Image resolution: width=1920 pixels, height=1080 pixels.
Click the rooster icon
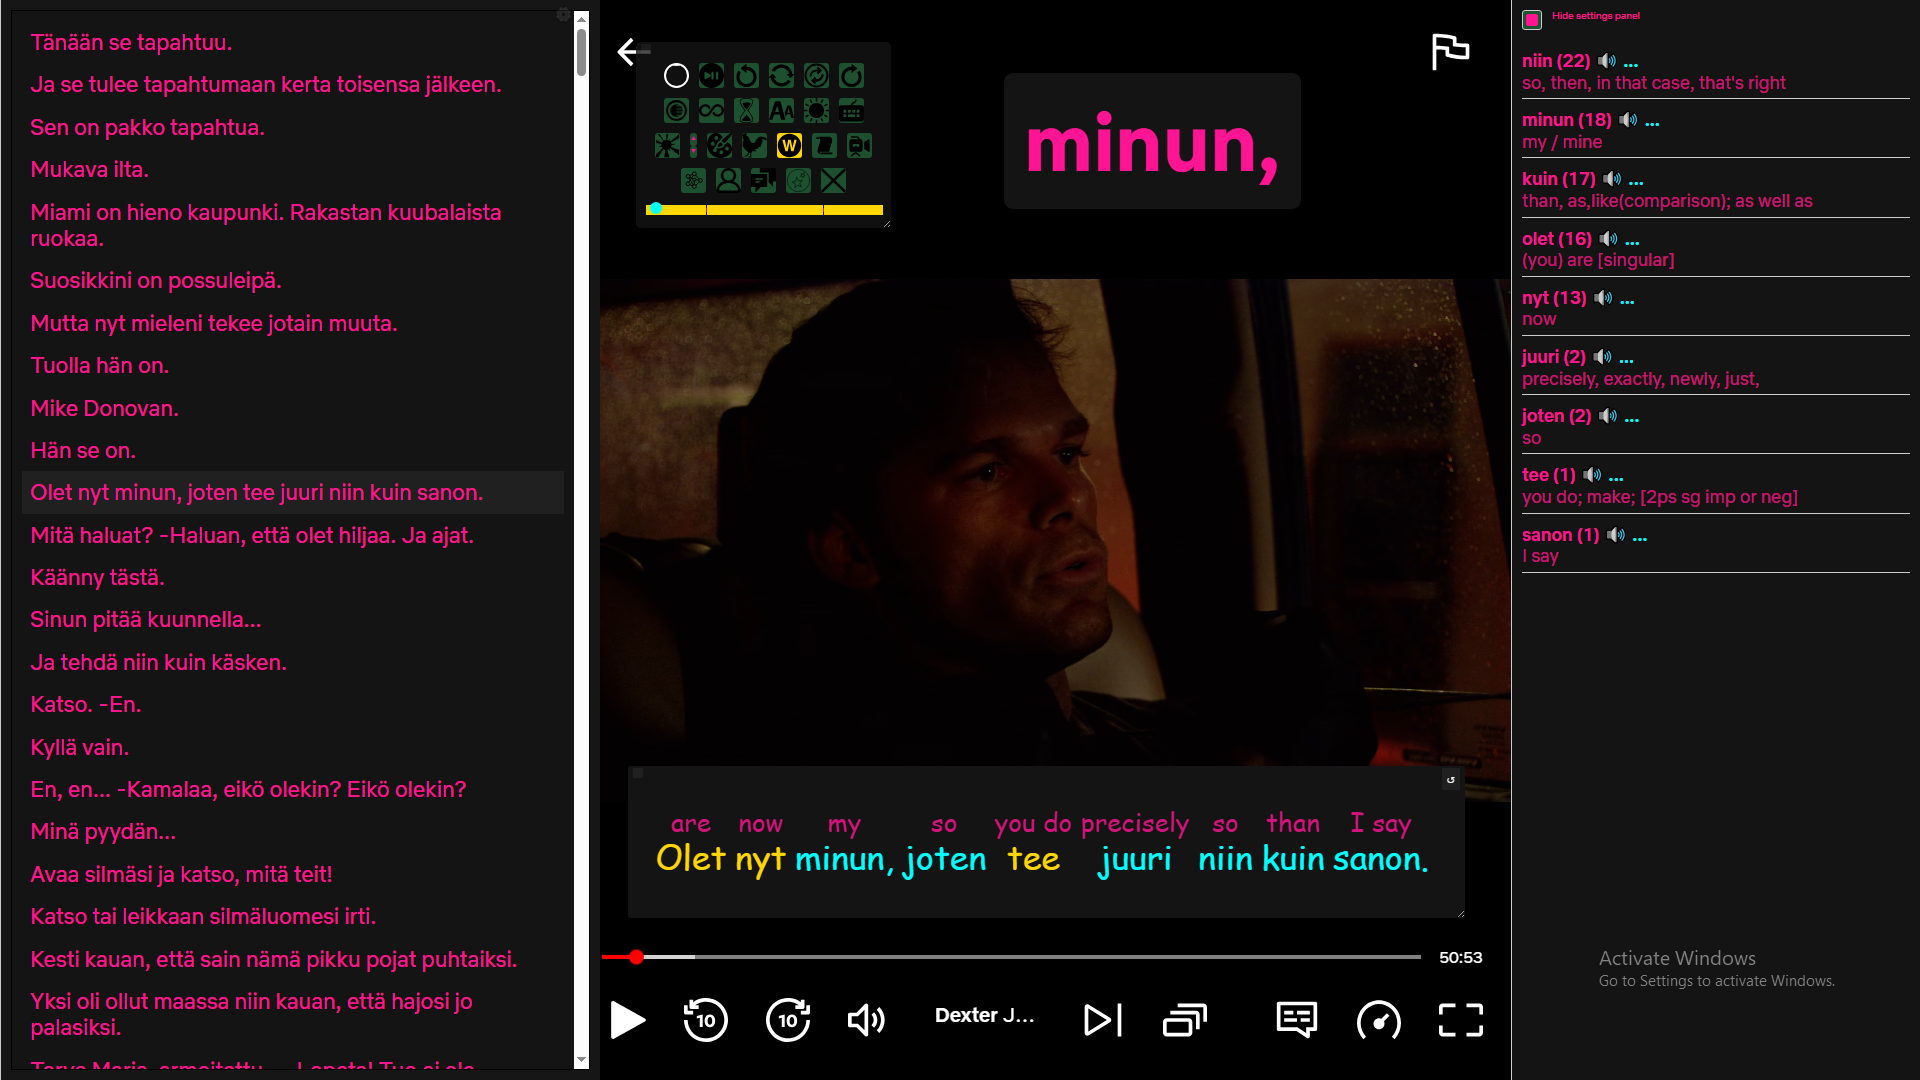coord(754,146)
